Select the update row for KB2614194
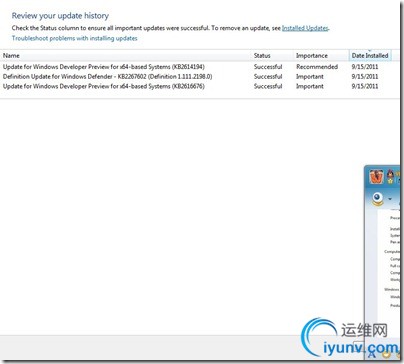This screenshot has width=404, height=364. [x=199, y=67]
